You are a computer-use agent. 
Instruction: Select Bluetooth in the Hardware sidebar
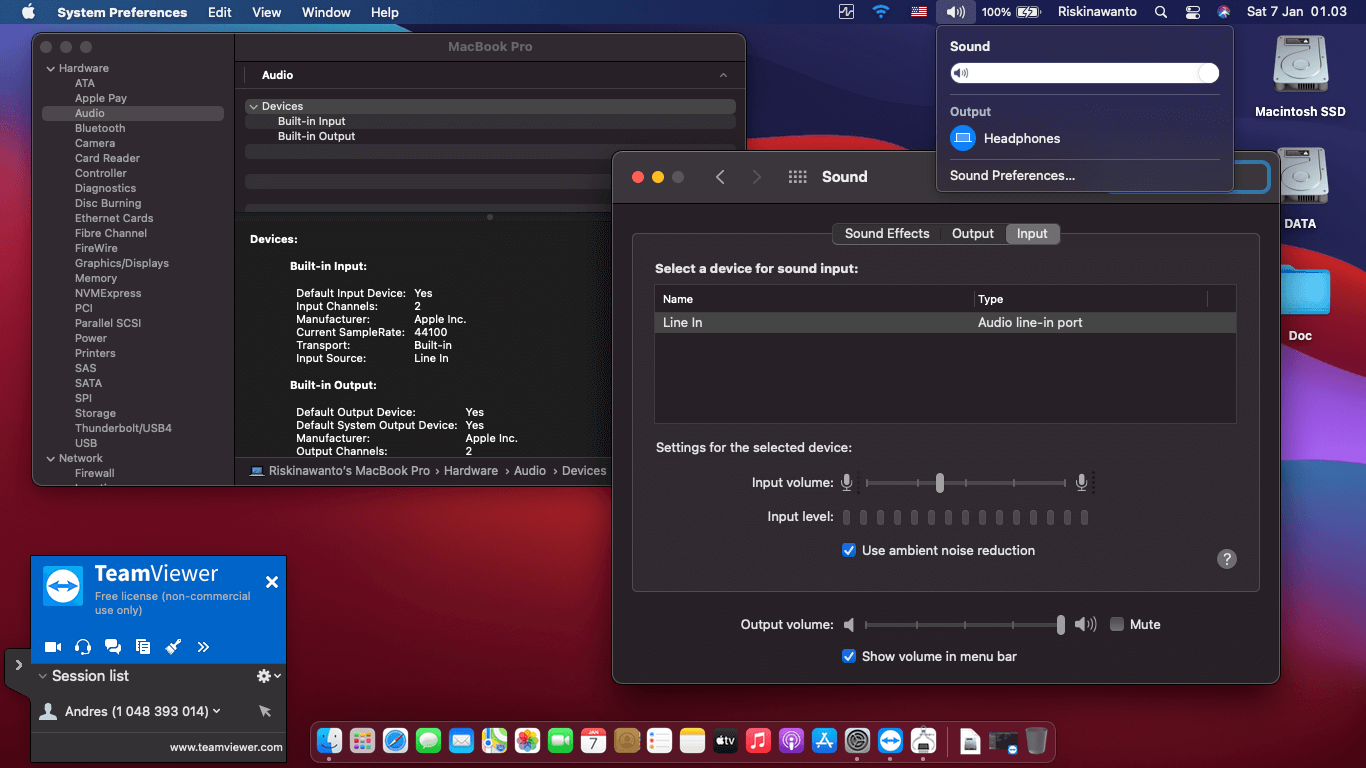(100, 129)
